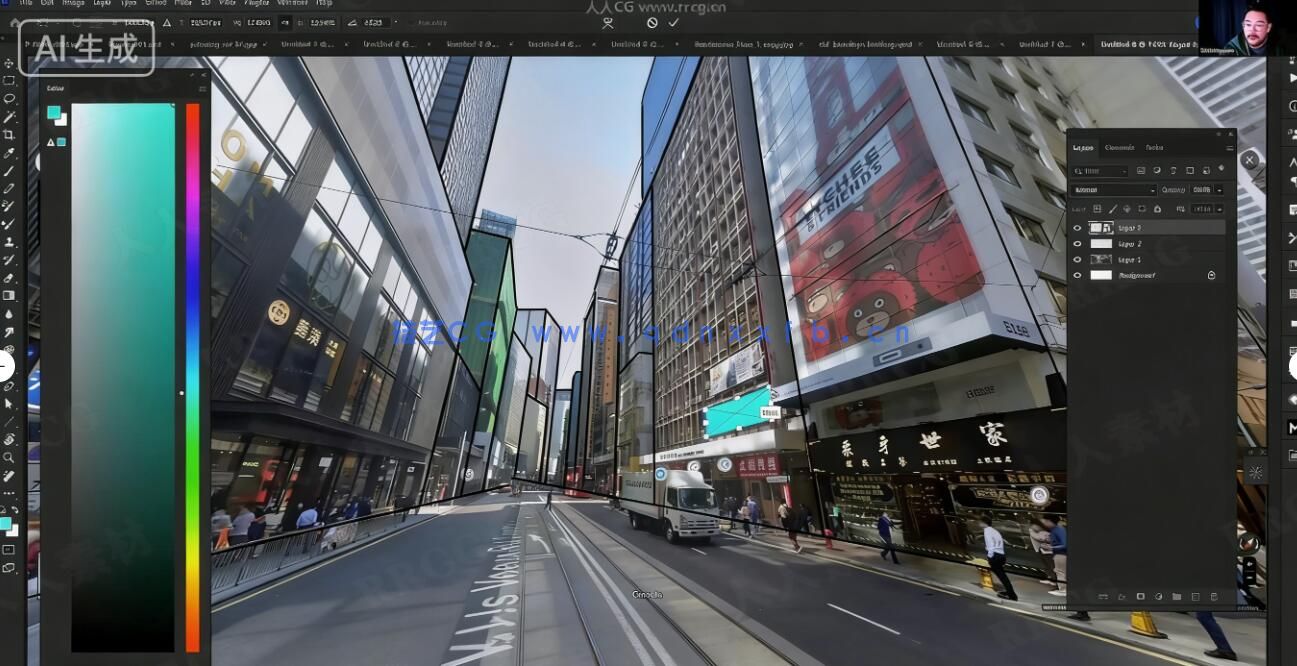1297x666 pixels.
Task: Select the Eyedropper tool
Action: tap(9, 153)
